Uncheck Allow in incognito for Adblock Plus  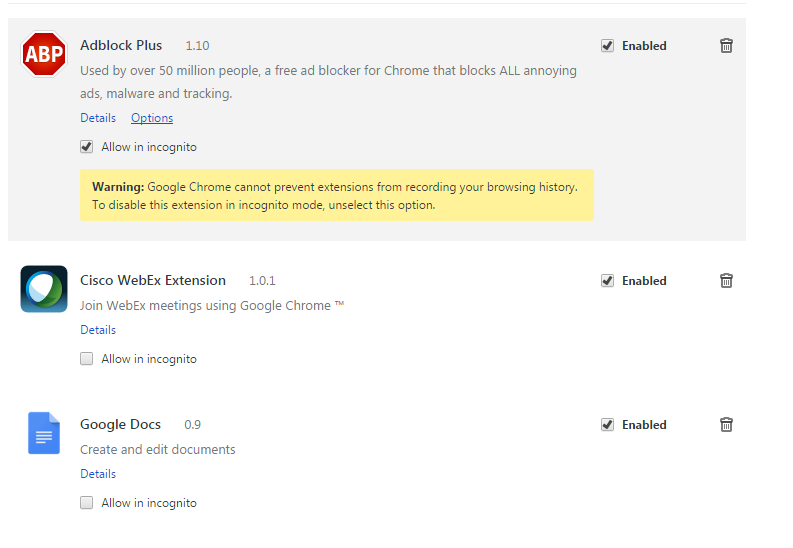point(86,147)
